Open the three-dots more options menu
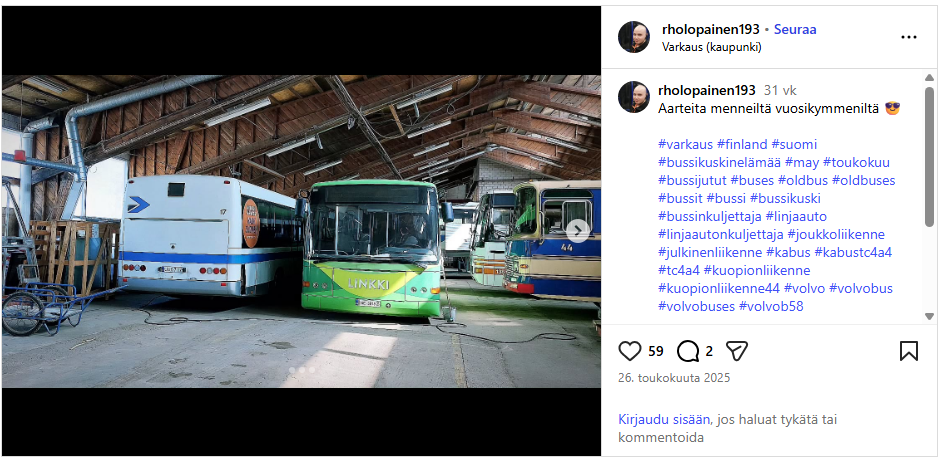Image resolution: width=948 pixels, height=465 pixels. click(908, 37)
